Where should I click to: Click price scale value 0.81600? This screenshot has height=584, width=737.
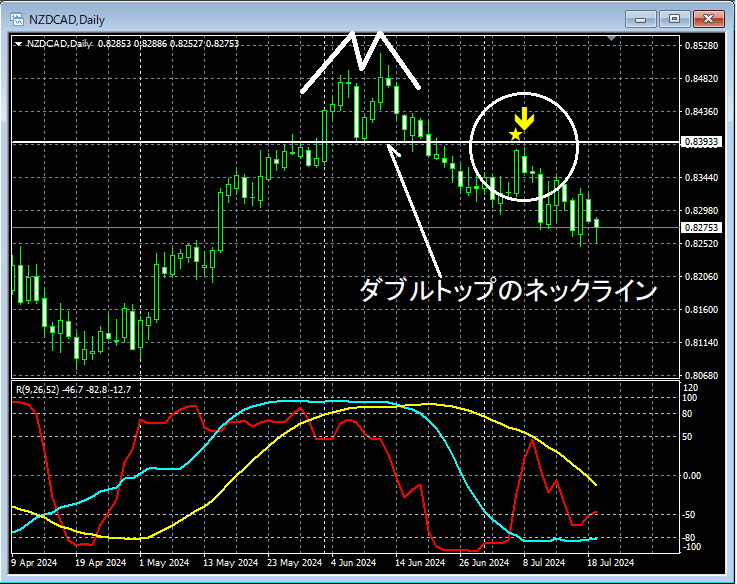702,309
